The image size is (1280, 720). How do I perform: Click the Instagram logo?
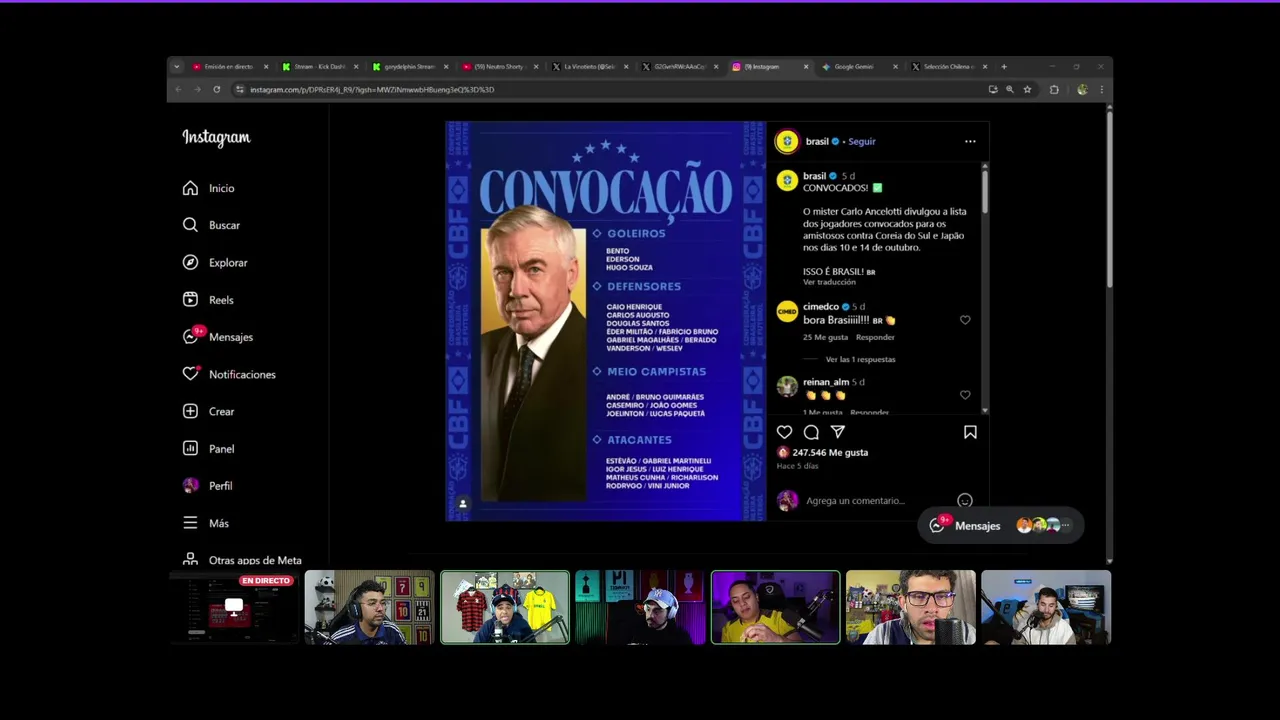[216, 138]
